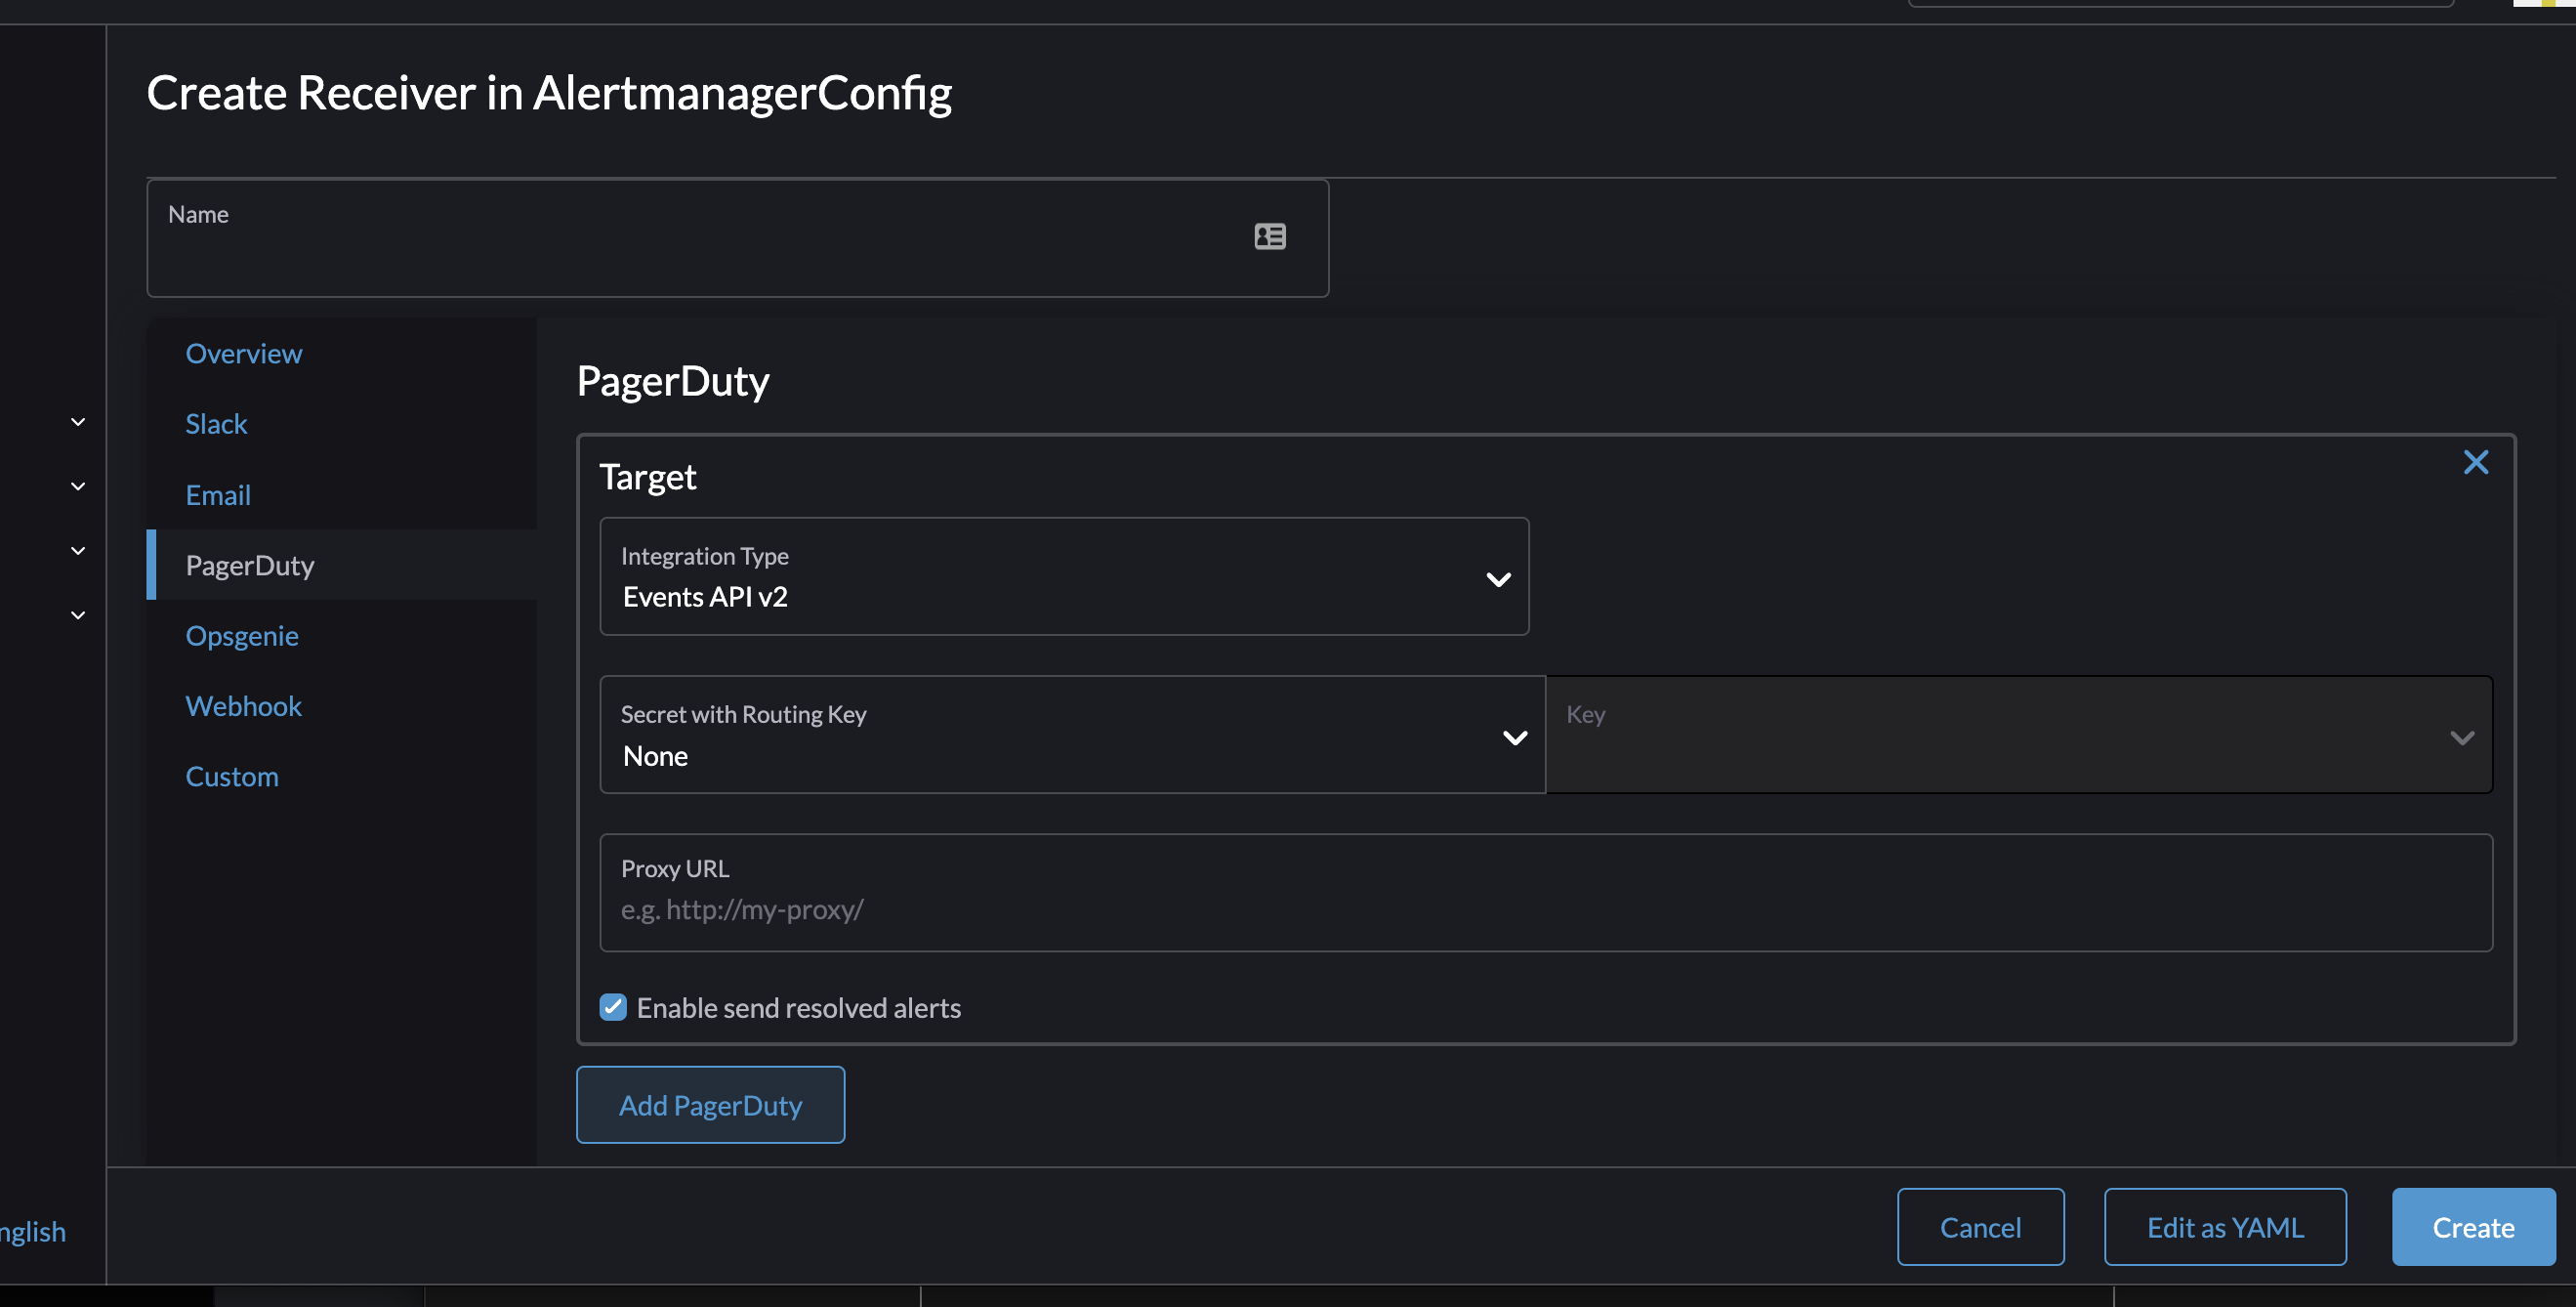Open the Secret with Routing Key dropdown
This screenshot has height=1307, width=2576.
(1514, 737)
